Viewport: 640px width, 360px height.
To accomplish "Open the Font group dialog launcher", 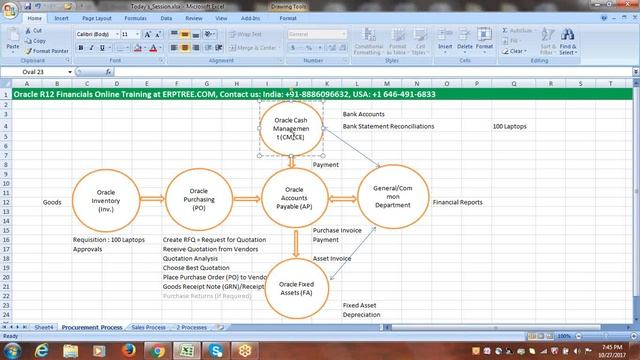I will pyautogui.click(x=161, y=60).
